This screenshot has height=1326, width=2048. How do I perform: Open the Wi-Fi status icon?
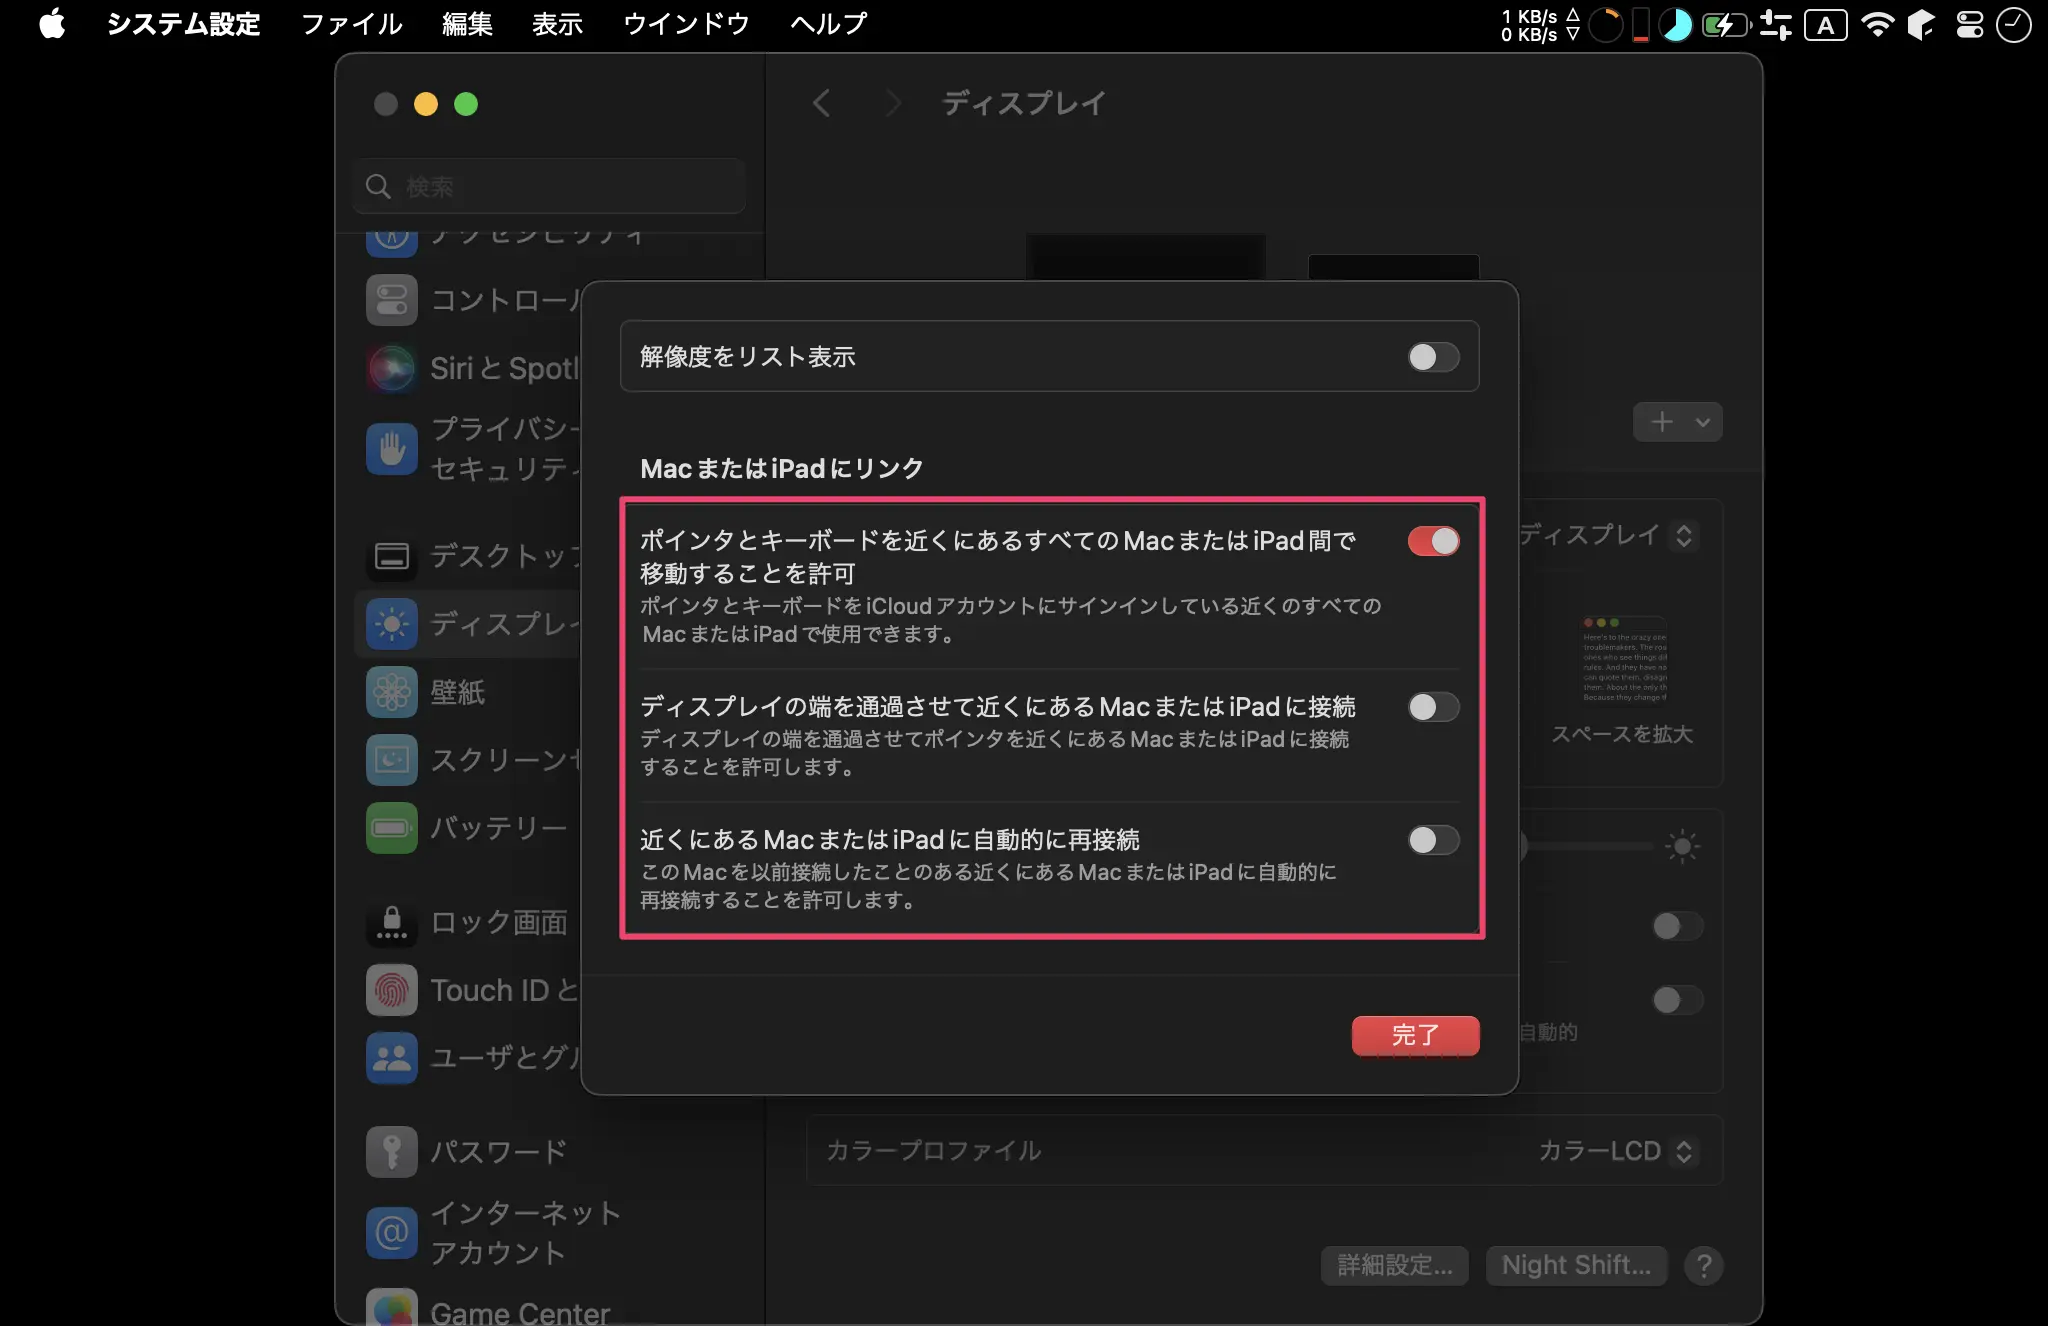(1878, 24)
